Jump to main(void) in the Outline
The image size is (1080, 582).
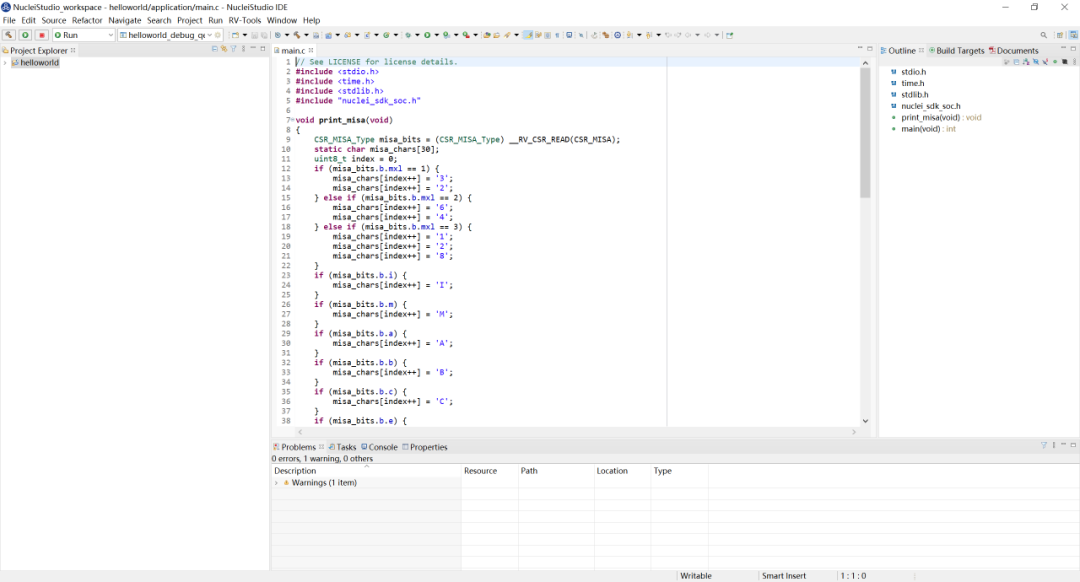point(928,129)
